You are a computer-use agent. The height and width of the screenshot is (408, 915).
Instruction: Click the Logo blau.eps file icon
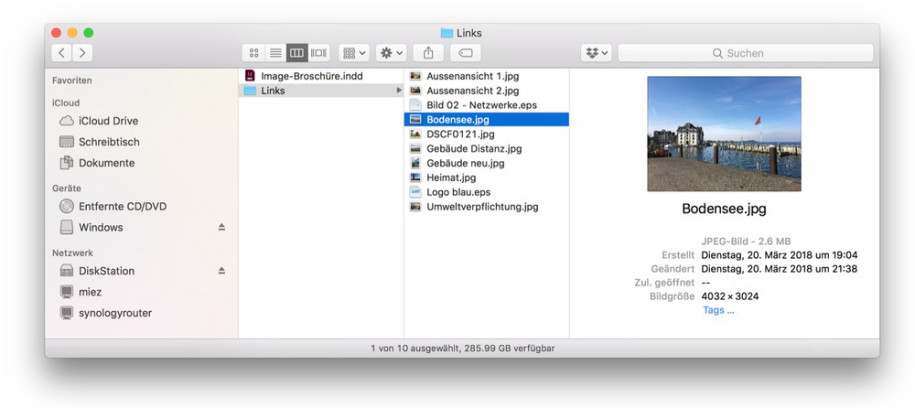415,192
